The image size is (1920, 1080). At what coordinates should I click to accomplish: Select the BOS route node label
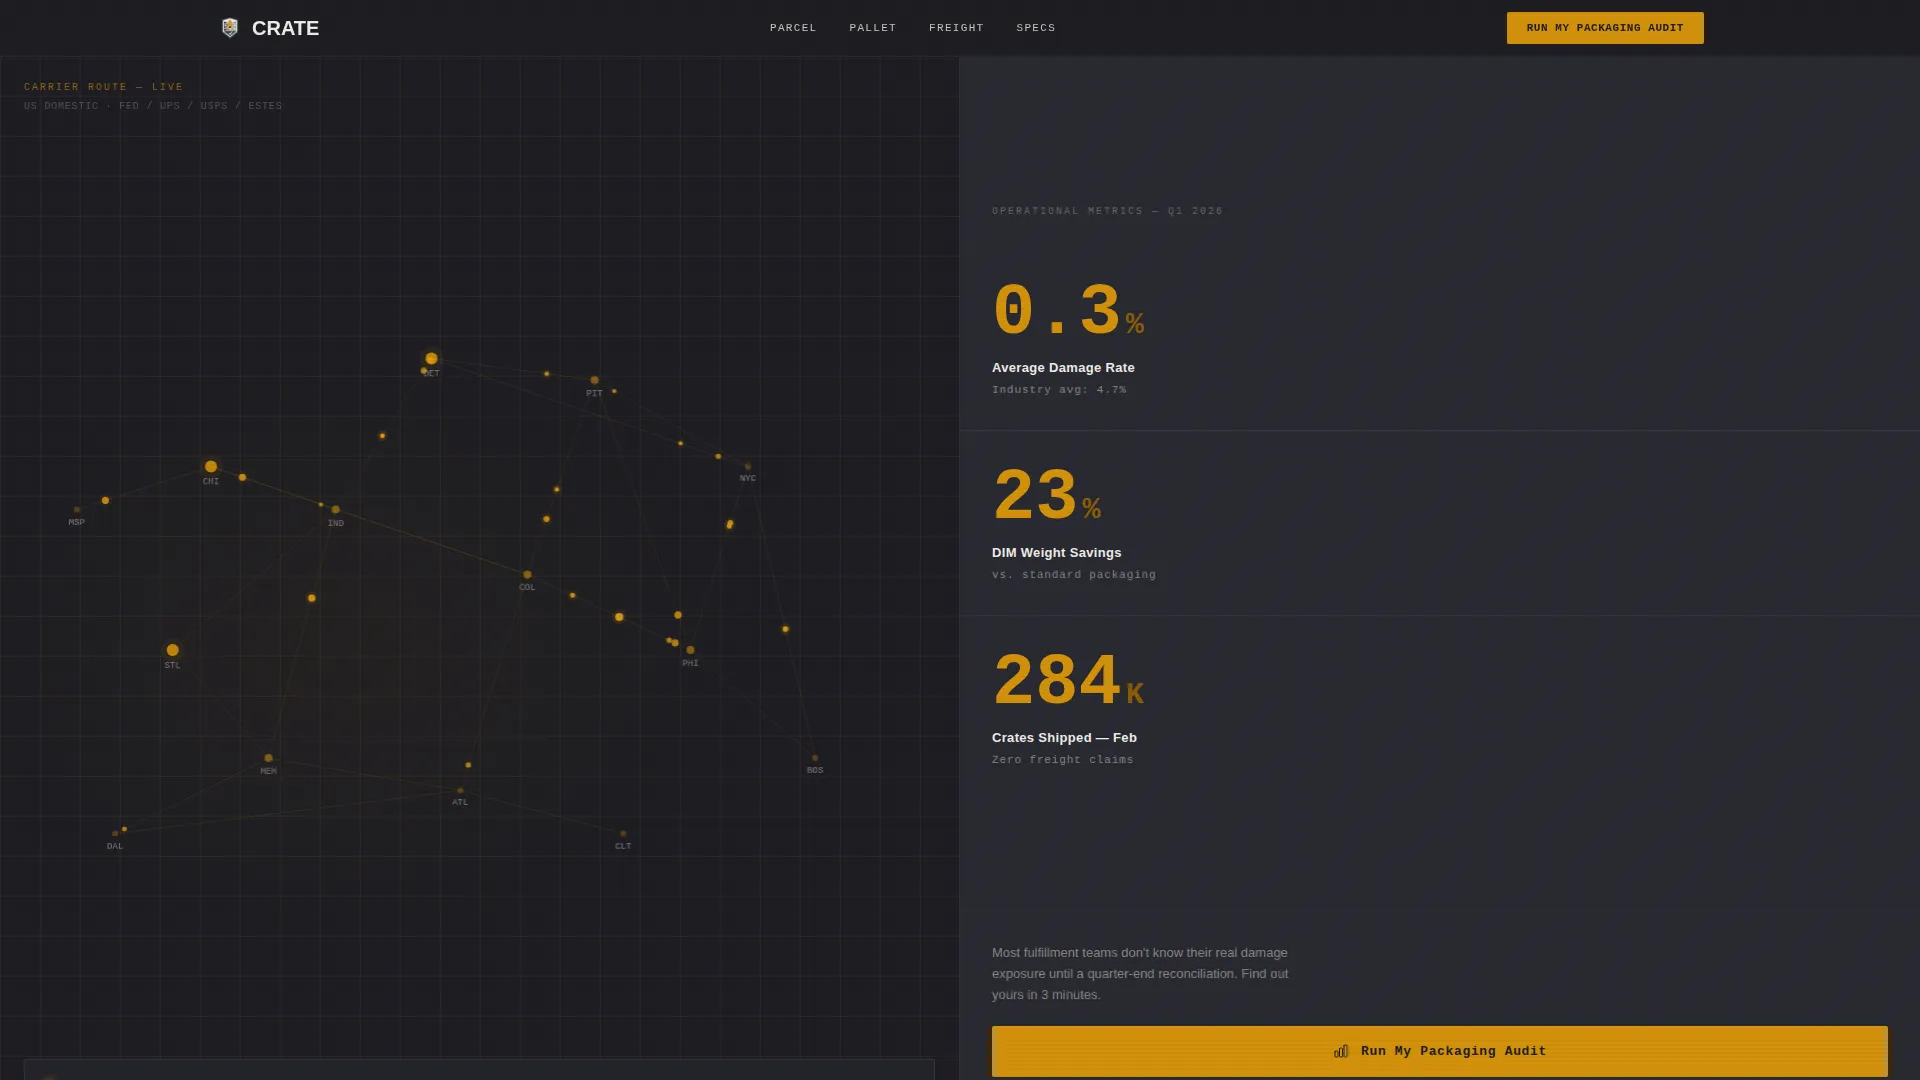tap(815, 771)
